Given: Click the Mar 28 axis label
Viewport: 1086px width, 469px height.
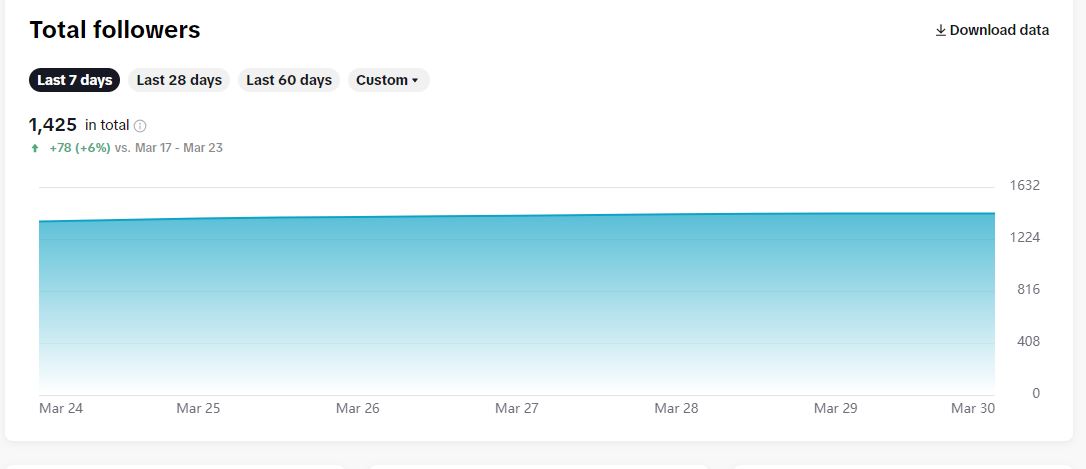Looking at the screenshot, I should pos(676,409).
